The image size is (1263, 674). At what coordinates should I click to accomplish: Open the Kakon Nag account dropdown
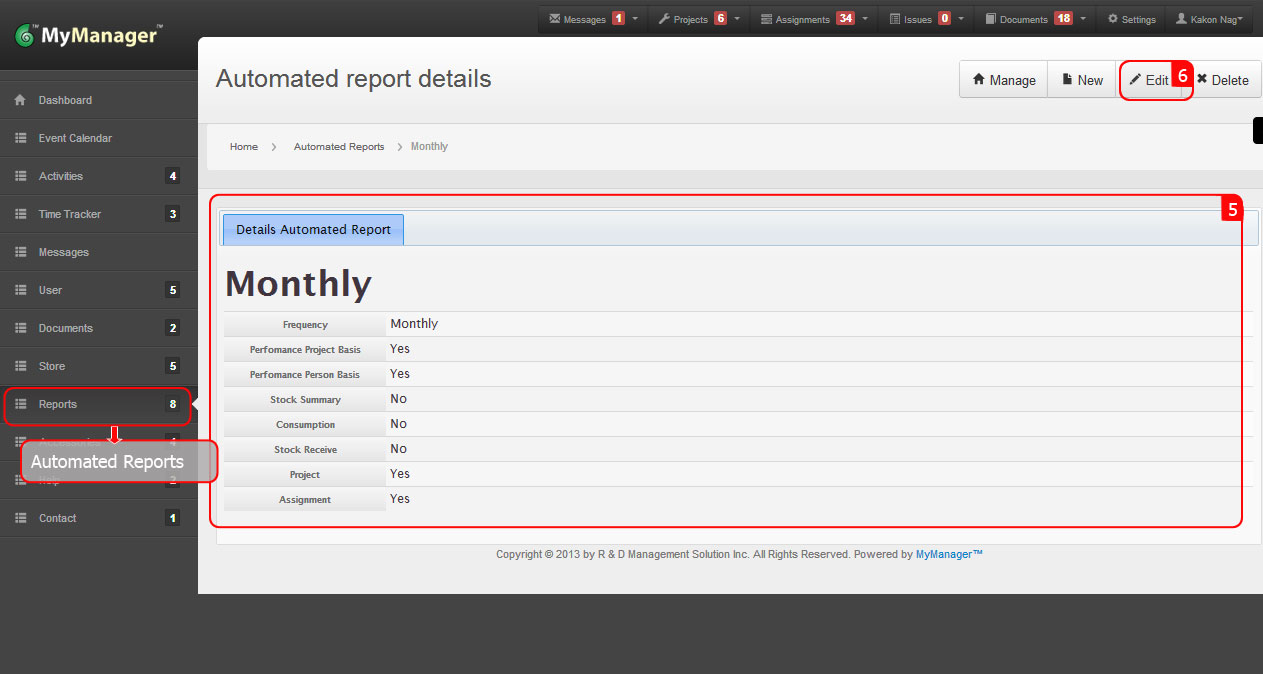click(1241, 18)
